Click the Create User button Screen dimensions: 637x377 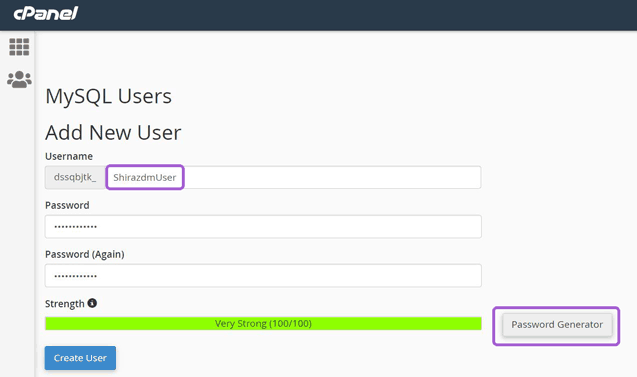(x=80, y=358)
